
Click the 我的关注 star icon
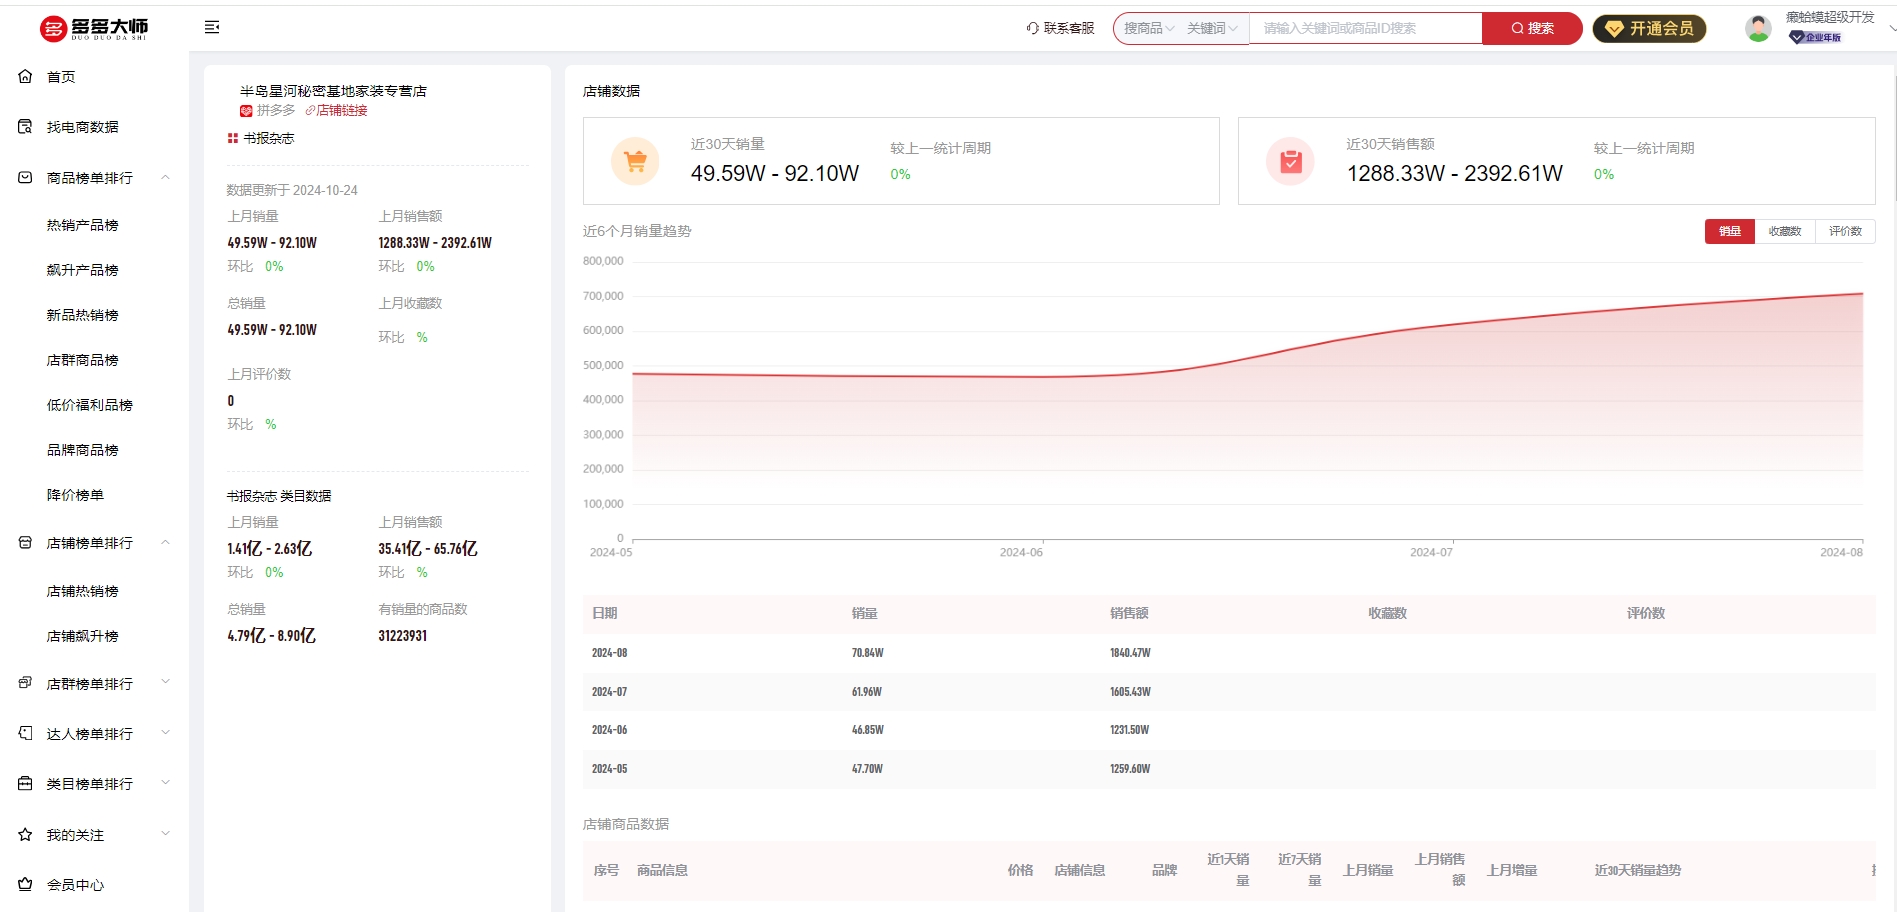point(25,834)
